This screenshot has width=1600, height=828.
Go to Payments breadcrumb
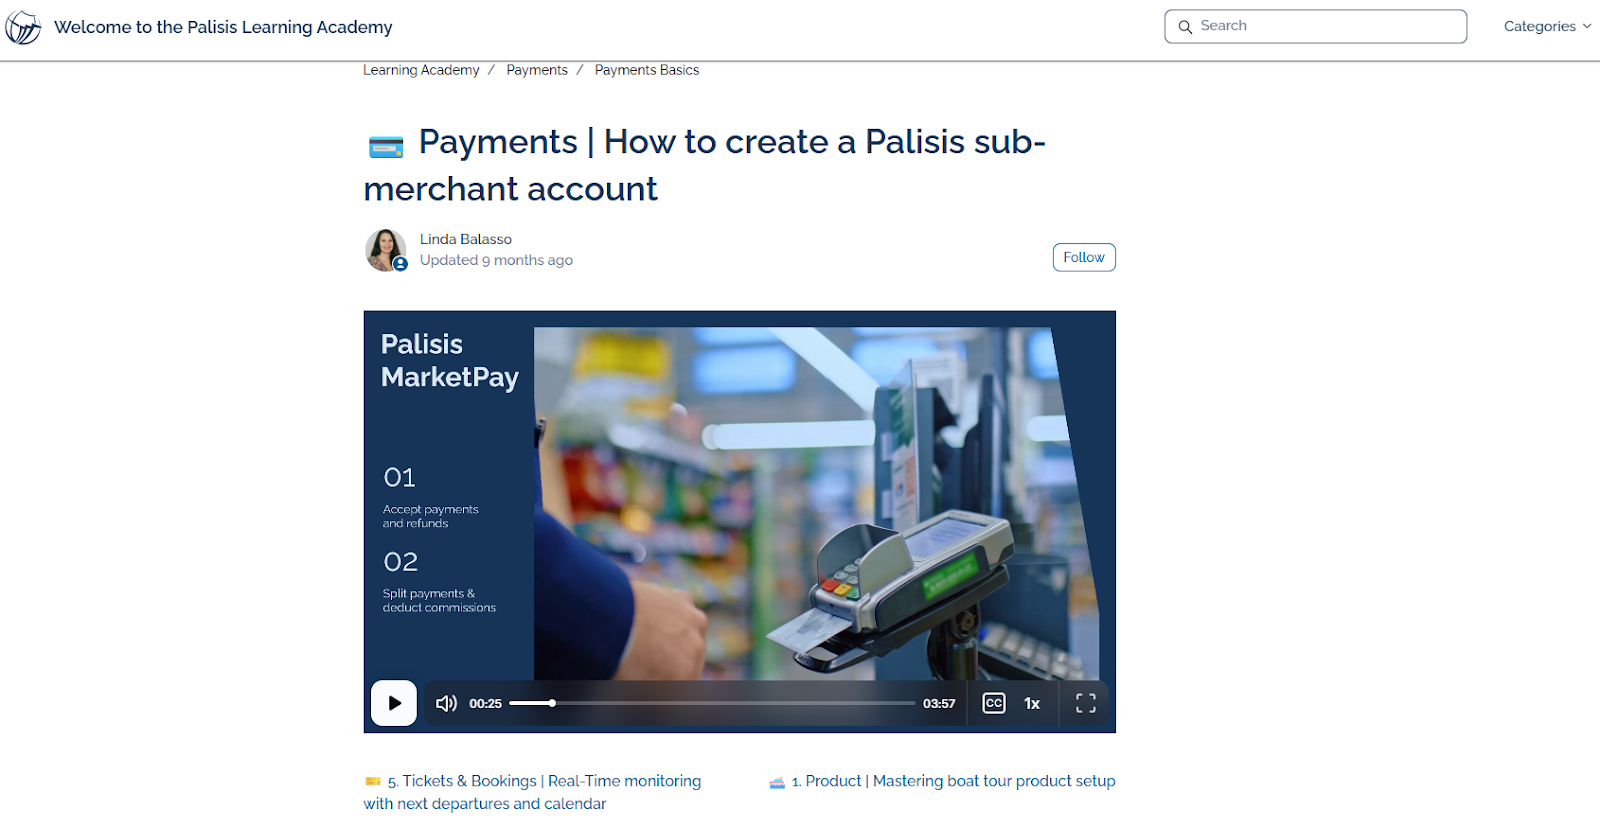tap(537, 70)
